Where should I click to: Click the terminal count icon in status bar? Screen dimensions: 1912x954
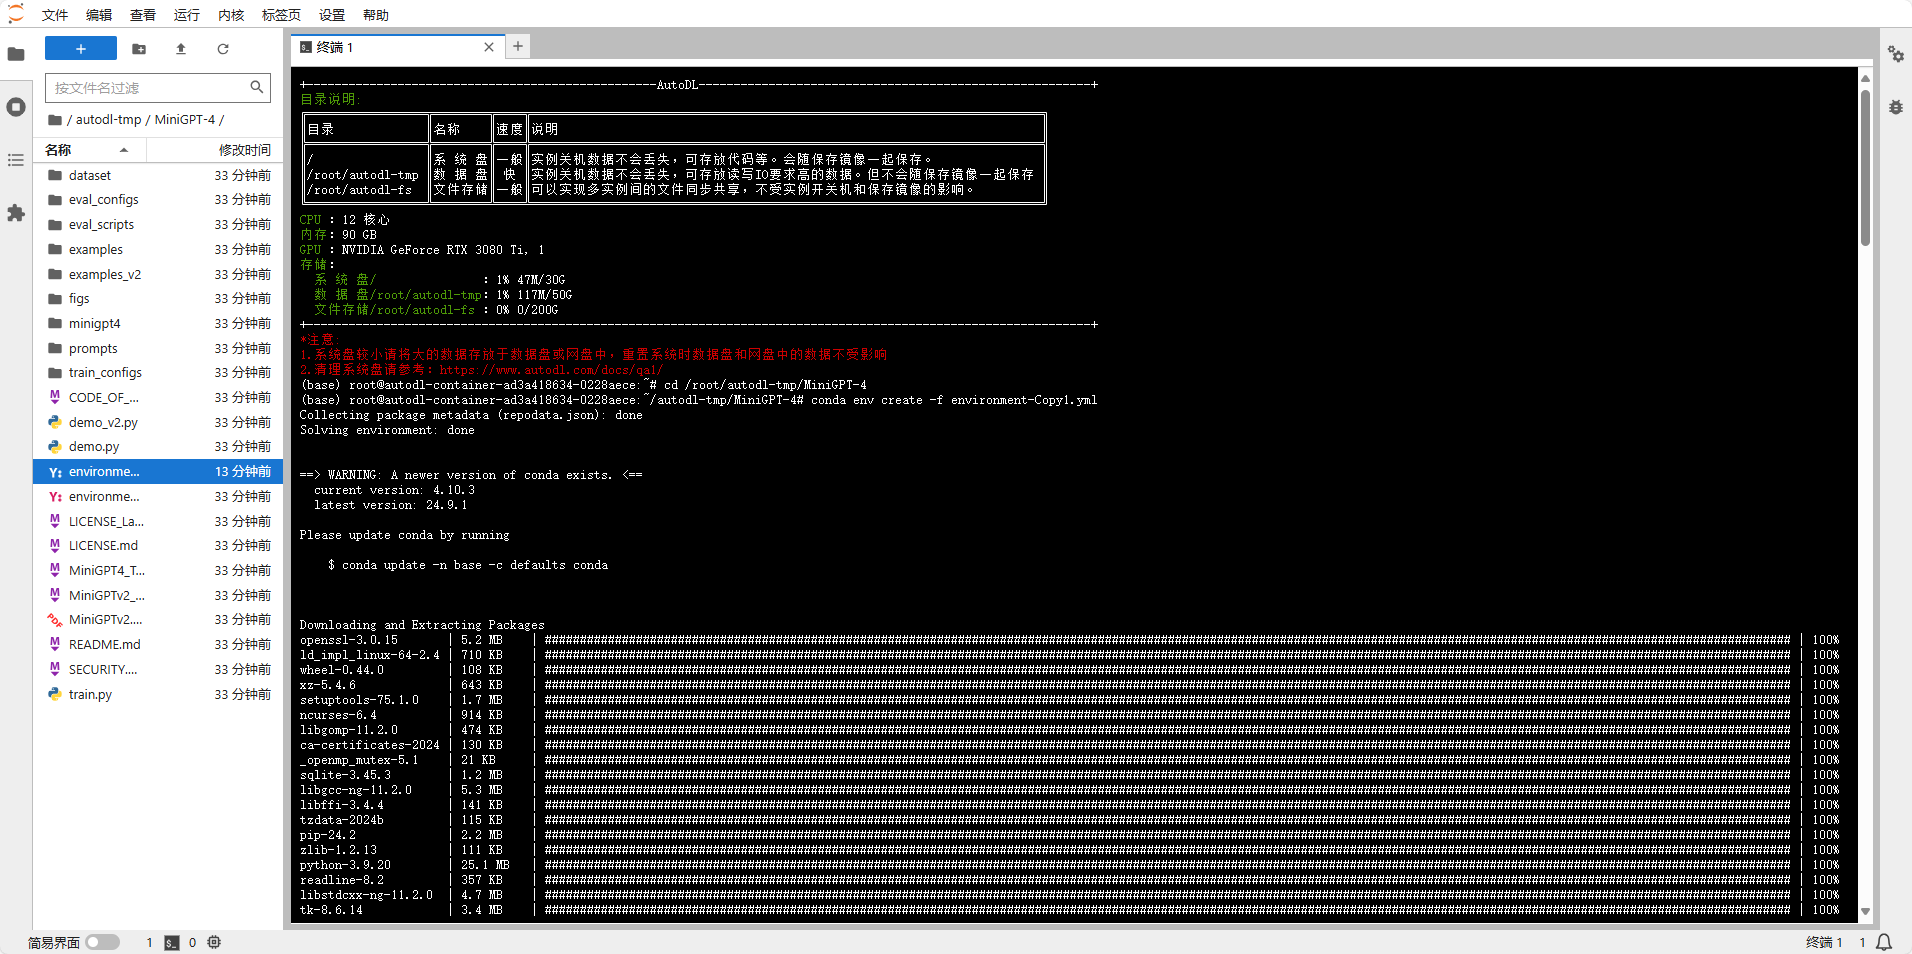coord(172,942)
